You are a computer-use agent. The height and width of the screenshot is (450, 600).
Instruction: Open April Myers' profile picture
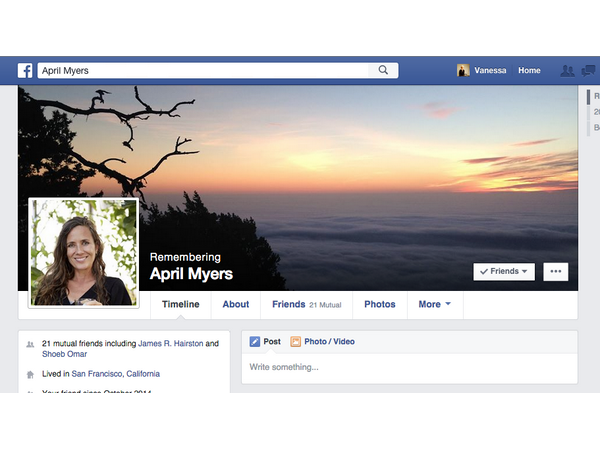tap(84, 253)
